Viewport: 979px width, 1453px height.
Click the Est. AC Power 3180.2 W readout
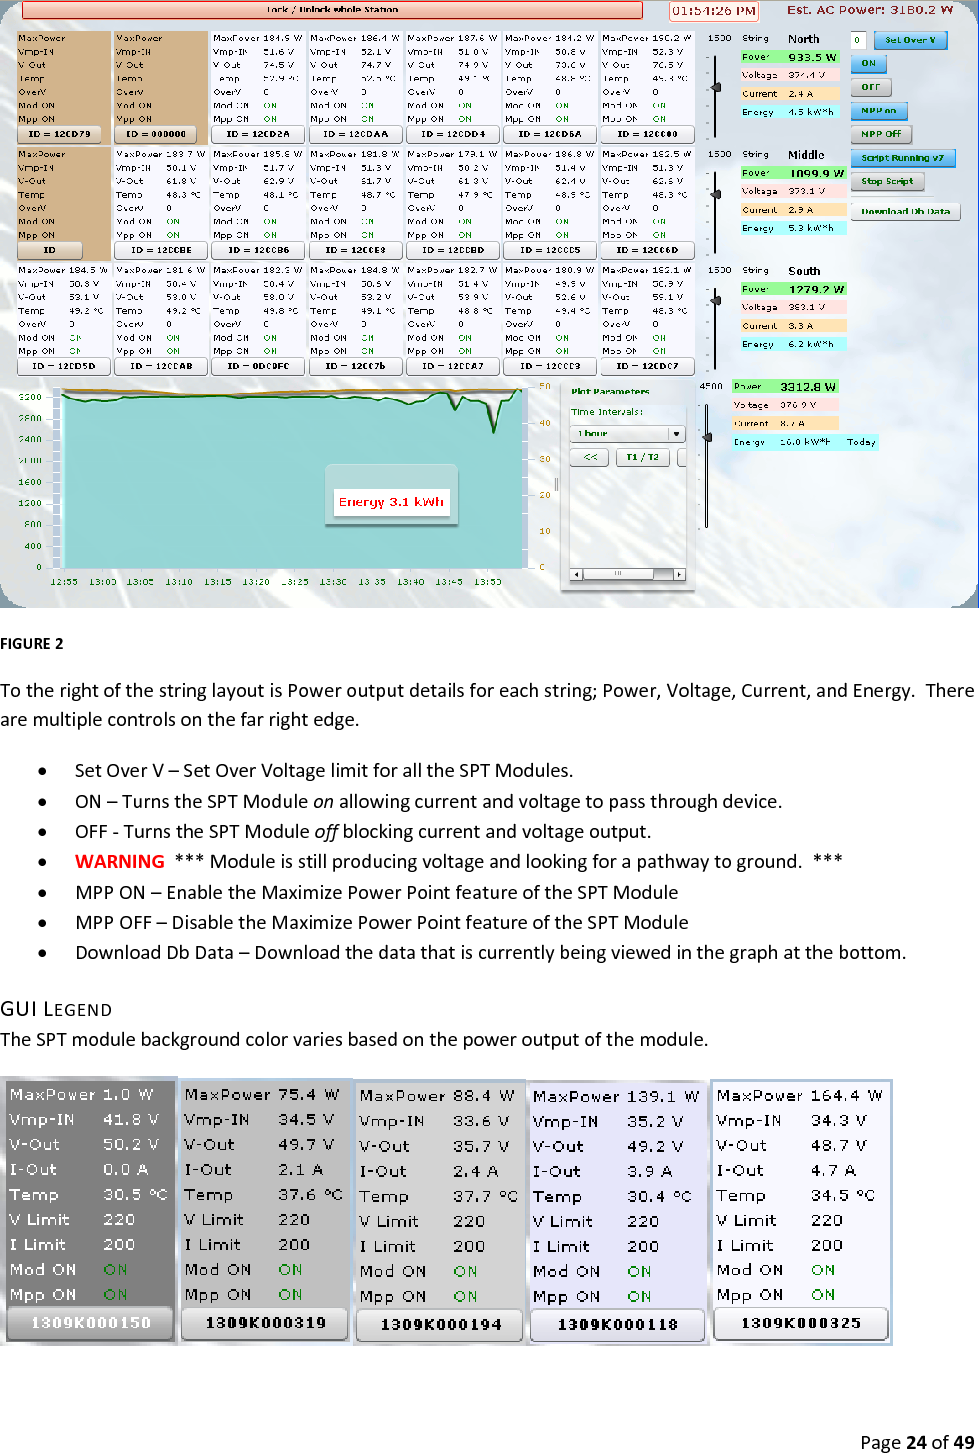click(869, 10)
